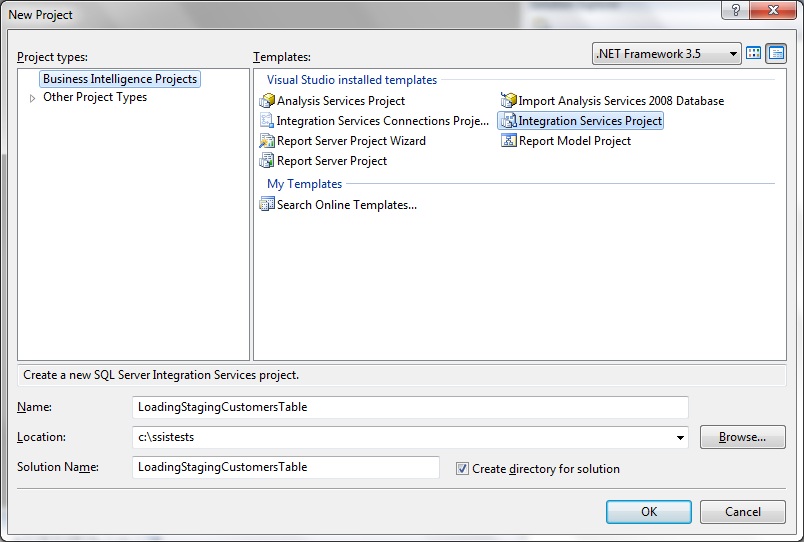The height and width of the screenshot is (542, 804).
Task: Open the Location path dropdown arrow
Action: [x=680, y=437]
